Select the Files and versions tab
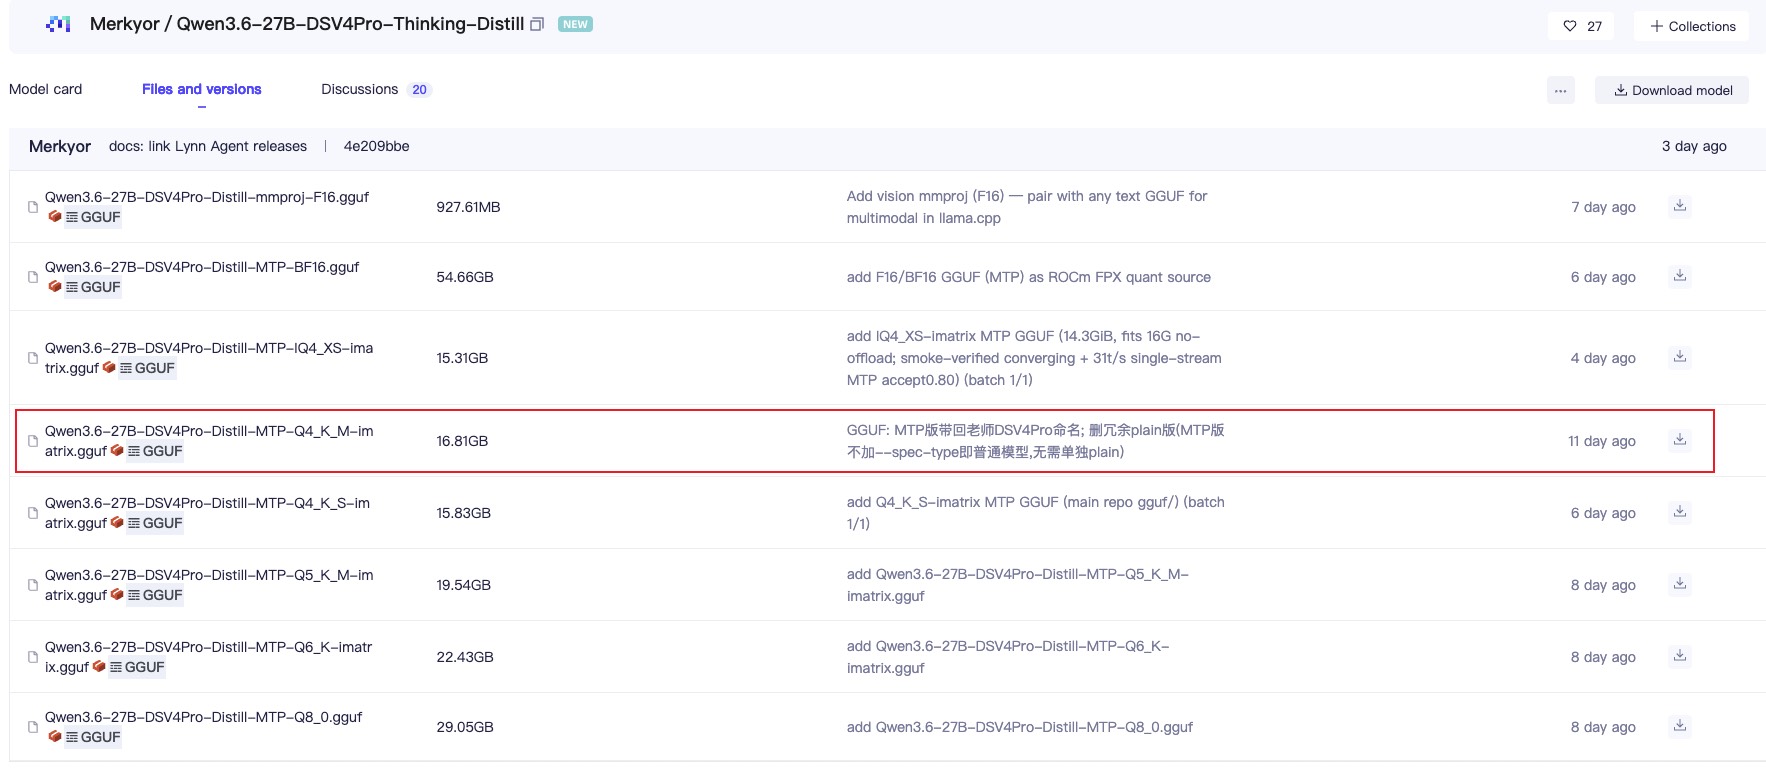 (201, 89)
